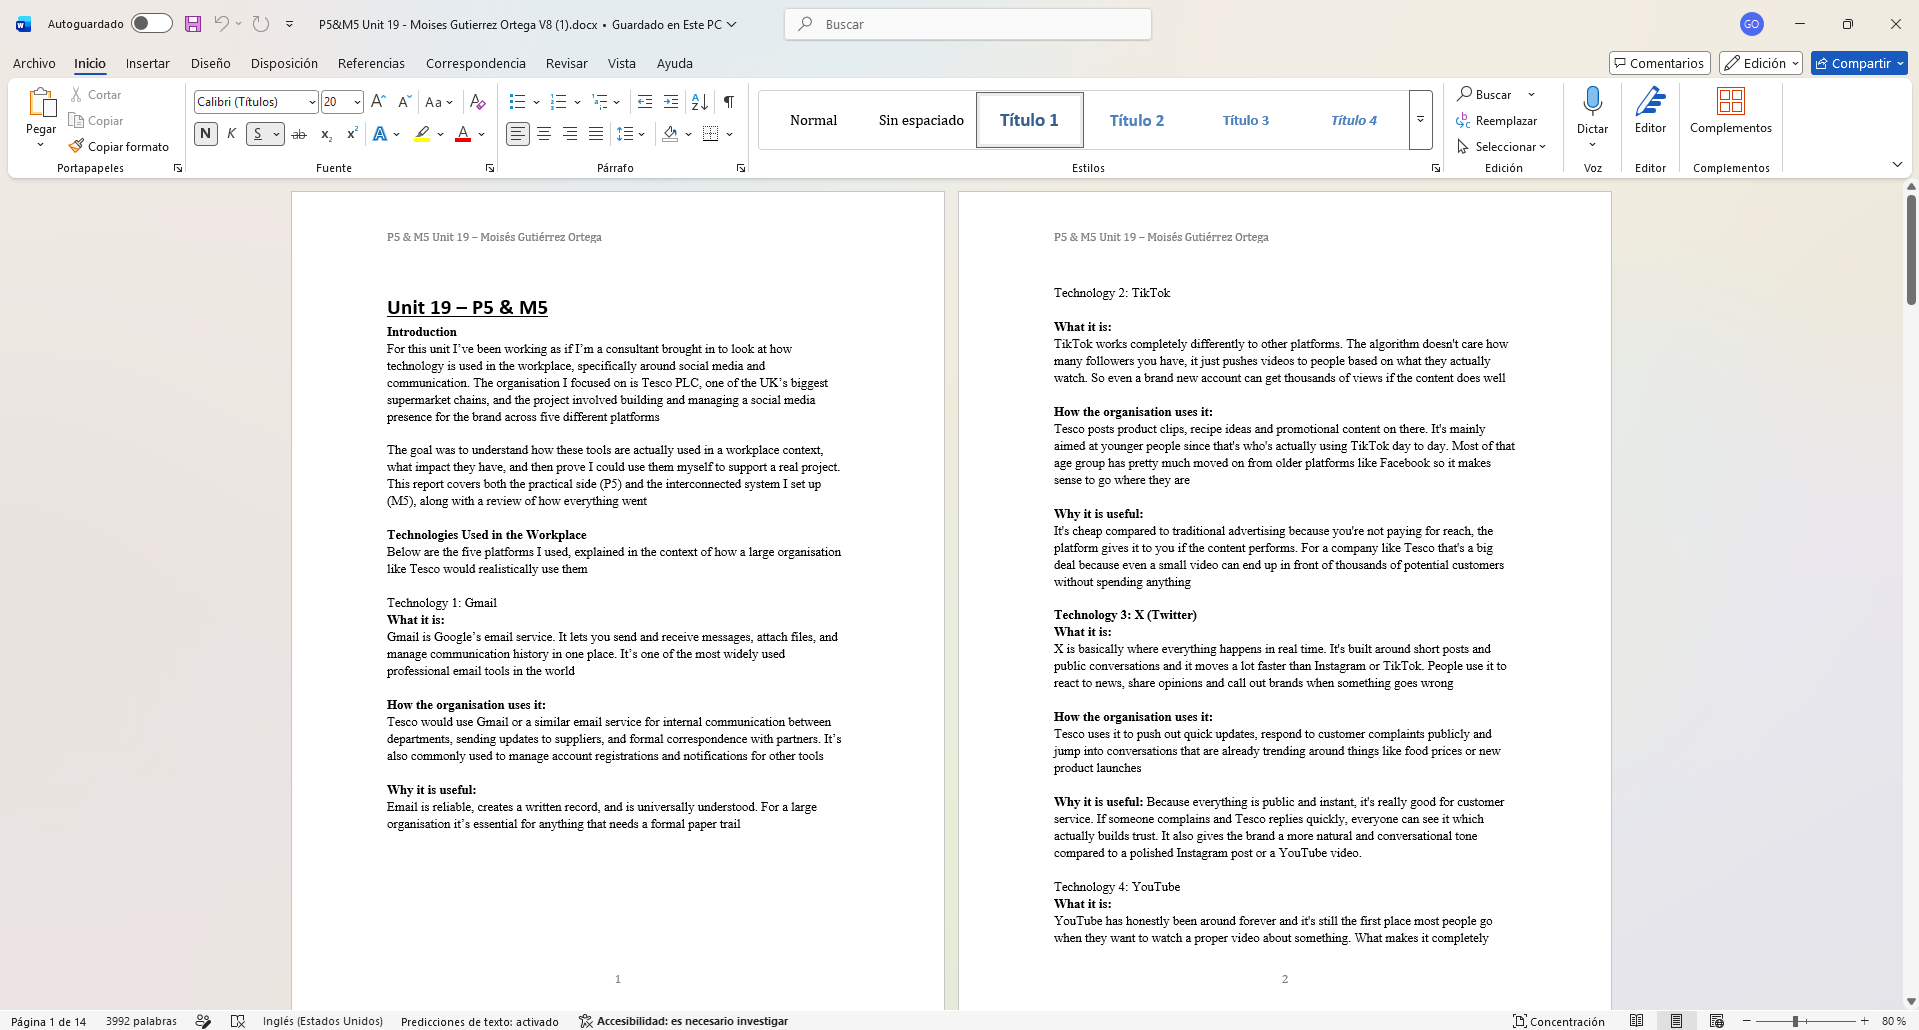Toggle italic formatting with K button
This screenshot has height=1030, width=1919.
pos(232,134)
